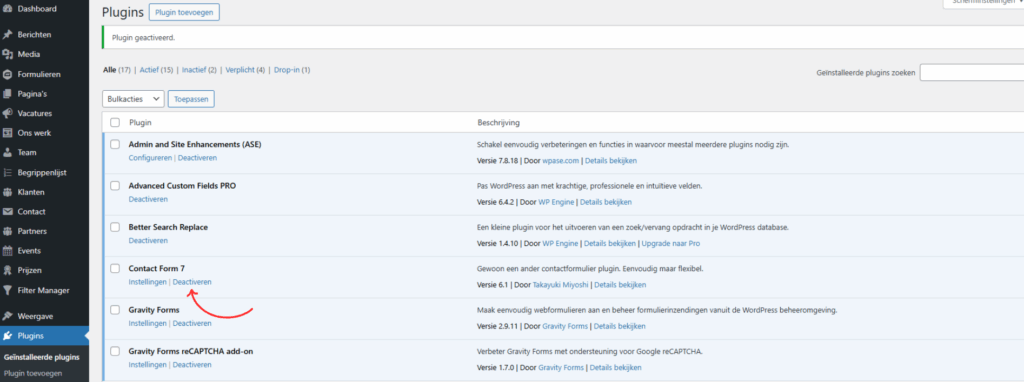
Task: Click the Plugins plug icon
Action: point(8,336)
